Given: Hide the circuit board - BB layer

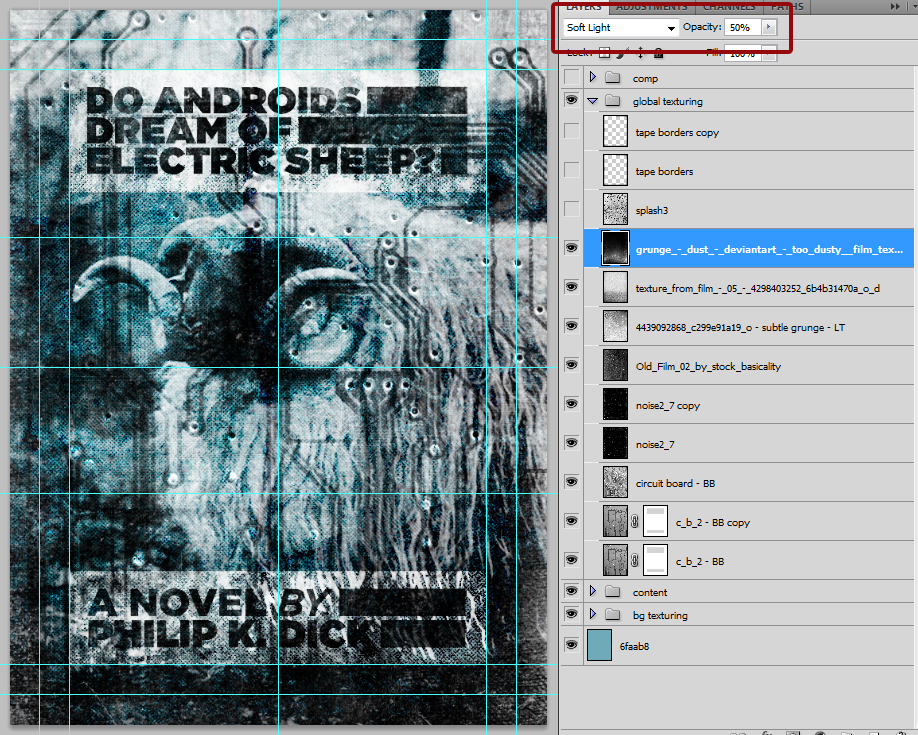Looking at the screenshot, I should pyautogui.click(x=571, y=482).
